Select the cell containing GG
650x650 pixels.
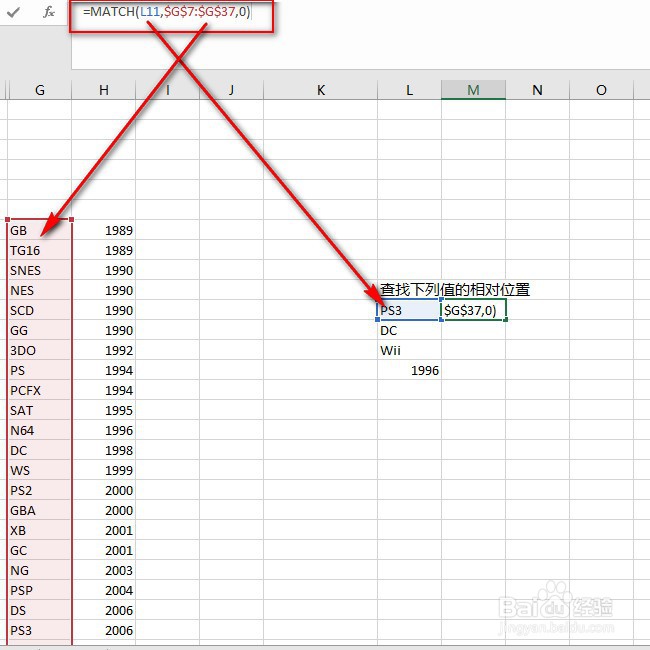(x=40, y=330)
